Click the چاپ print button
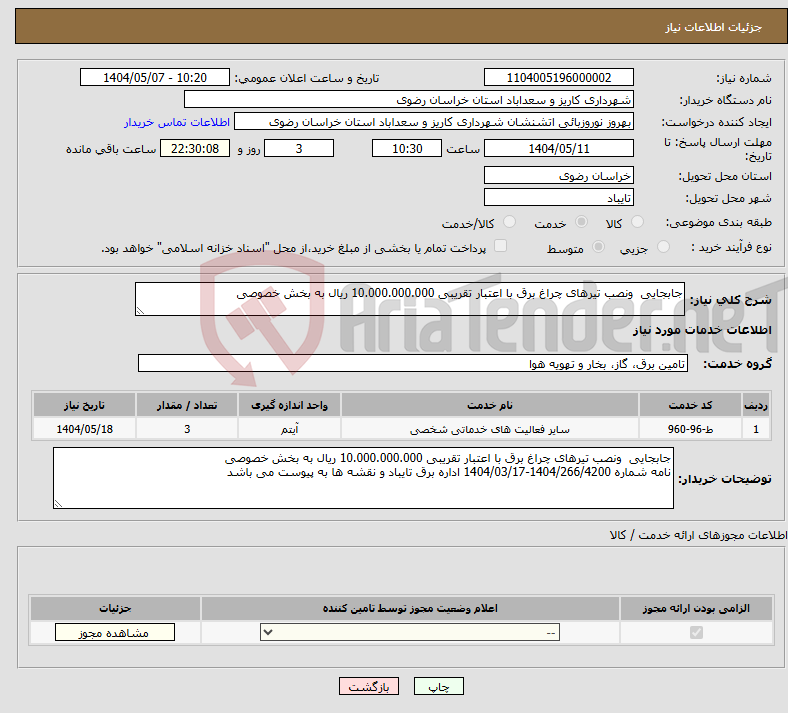Screen dimensions: 788x713 (439, 686)
